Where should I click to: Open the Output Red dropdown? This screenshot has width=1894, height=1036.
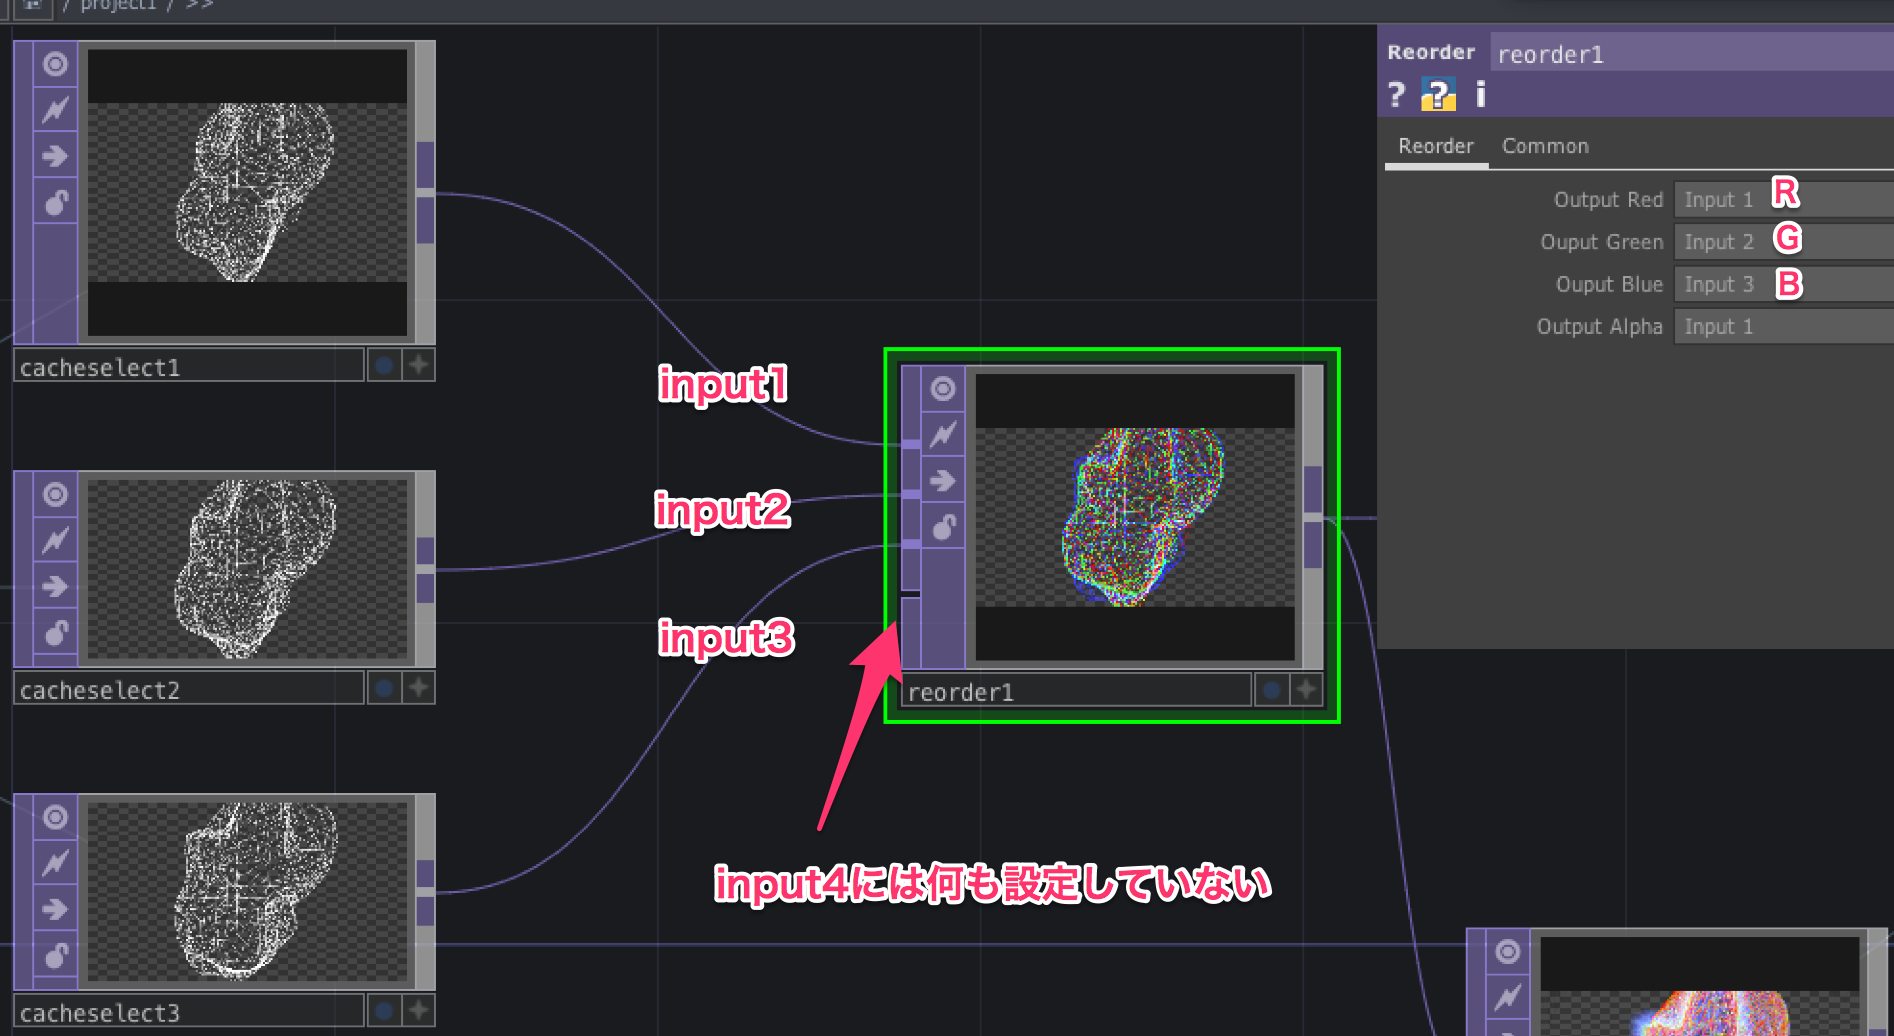(1784, 199)
